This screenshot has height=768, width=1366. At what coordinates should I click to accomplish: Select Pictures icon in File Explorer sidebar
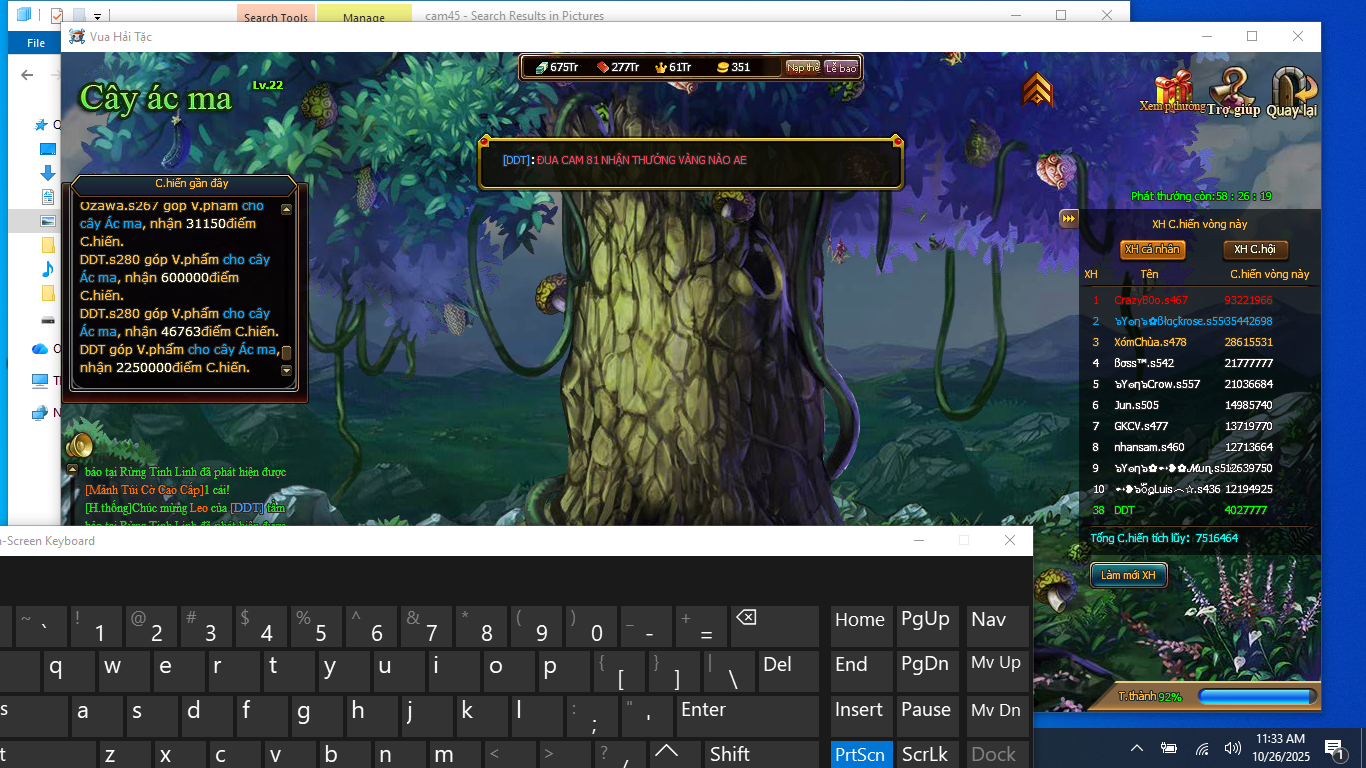pos(47,221)
